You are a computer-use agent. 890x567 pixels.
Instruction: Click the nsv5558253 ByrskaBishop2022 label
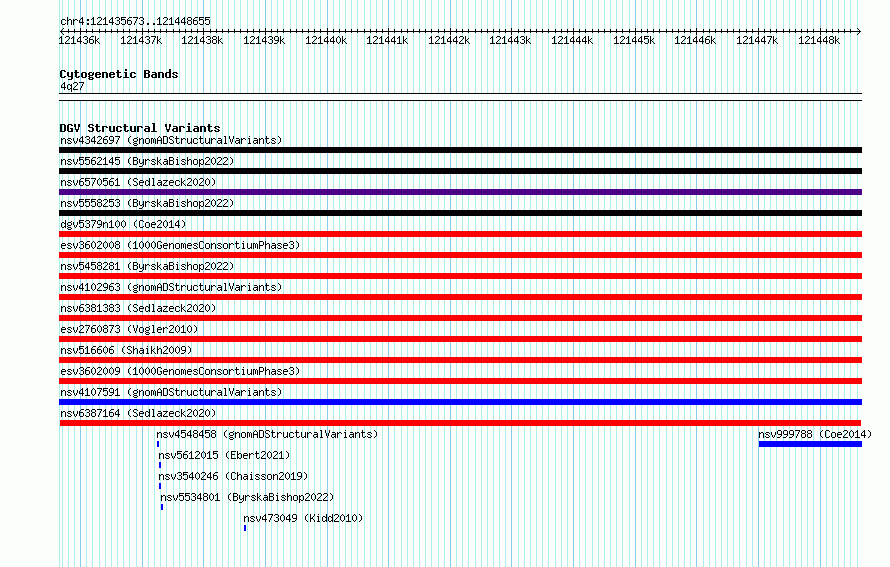(147, 203)
